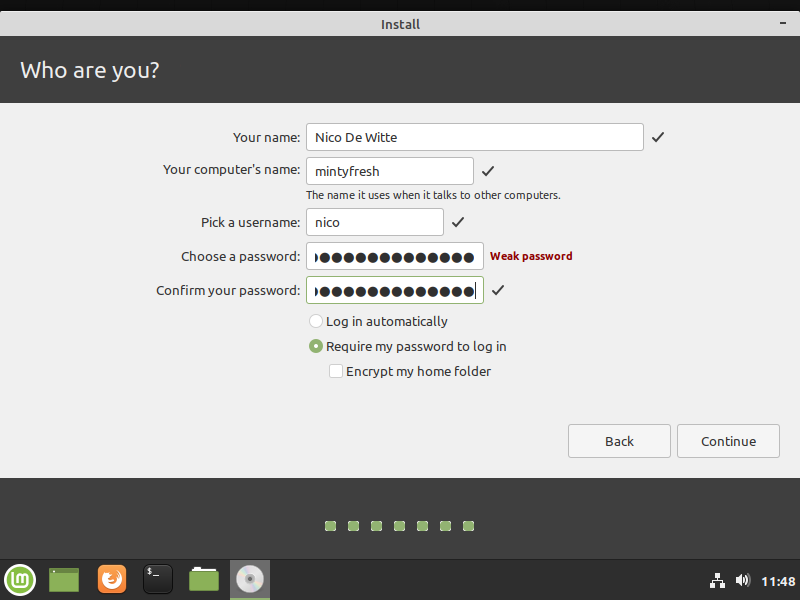Click the Confirm your password: label
The width and height of the screenshot is (800, 600).
(x=228, y=291)
